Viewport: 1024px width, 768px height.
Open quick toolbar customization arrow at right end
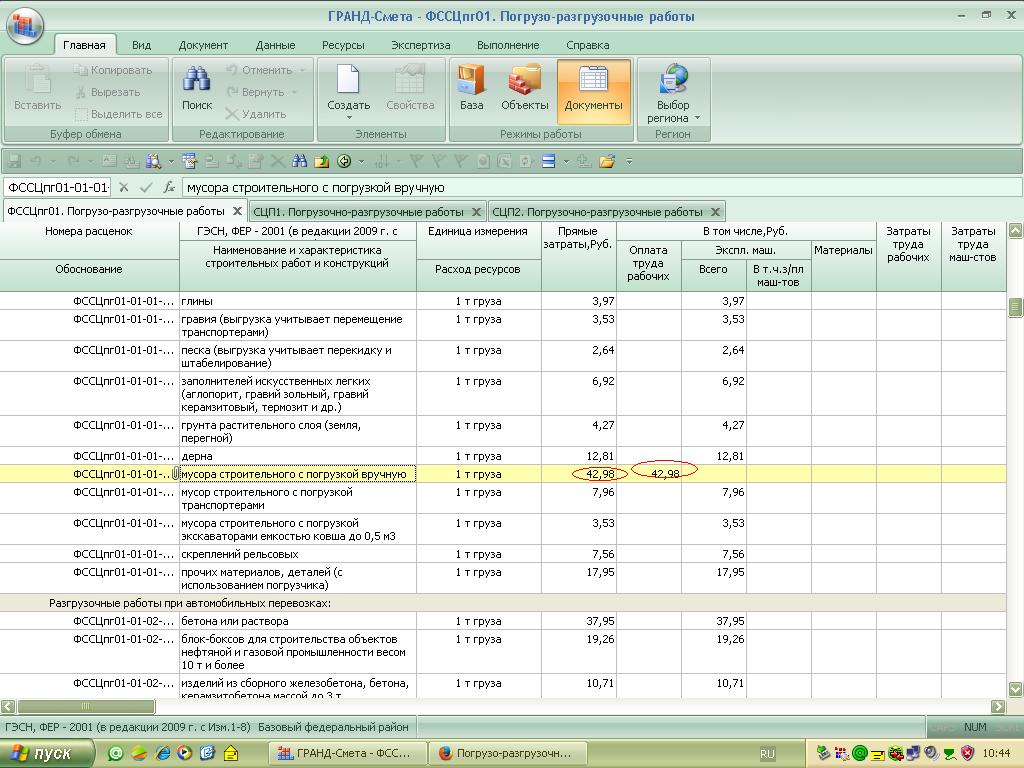(x=629, y=161)
